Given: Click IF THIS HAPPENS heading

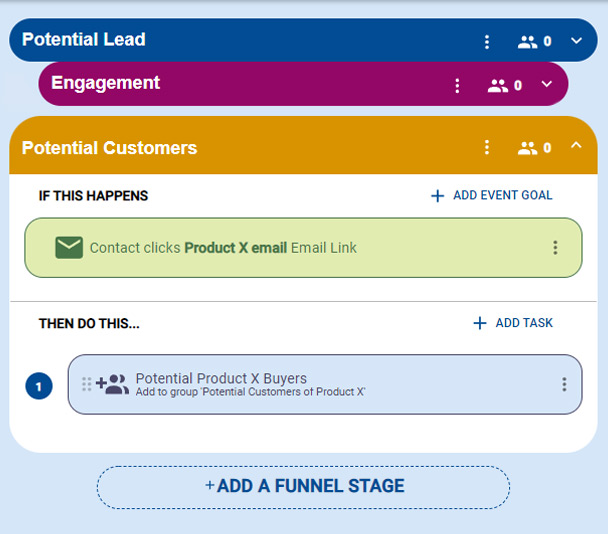Looking at the screenshot, I should click(93, 195).
